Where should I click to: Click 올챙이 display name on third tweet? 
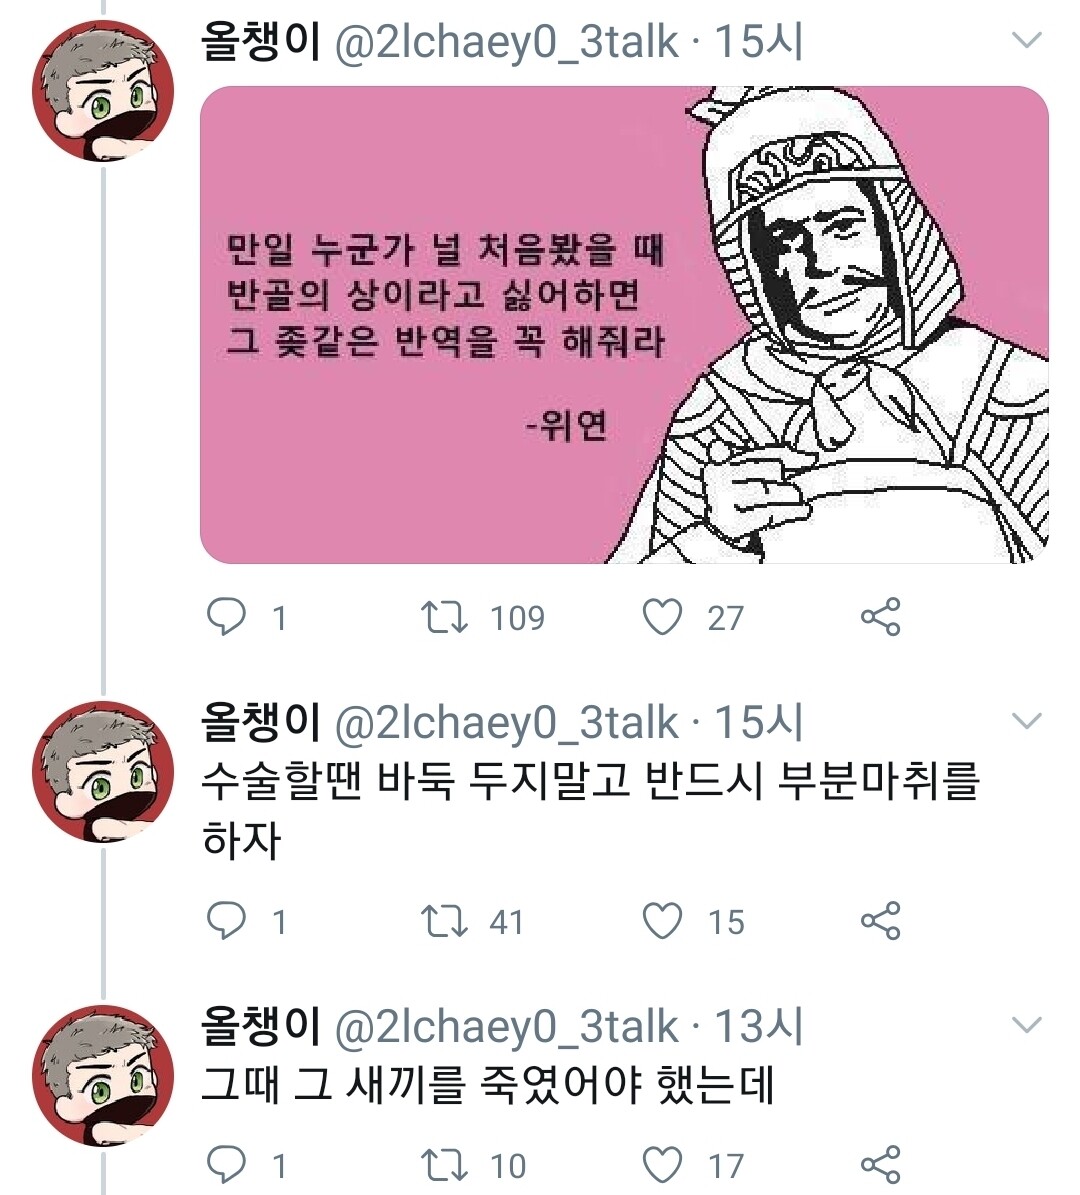click(x=260, y=1027)
